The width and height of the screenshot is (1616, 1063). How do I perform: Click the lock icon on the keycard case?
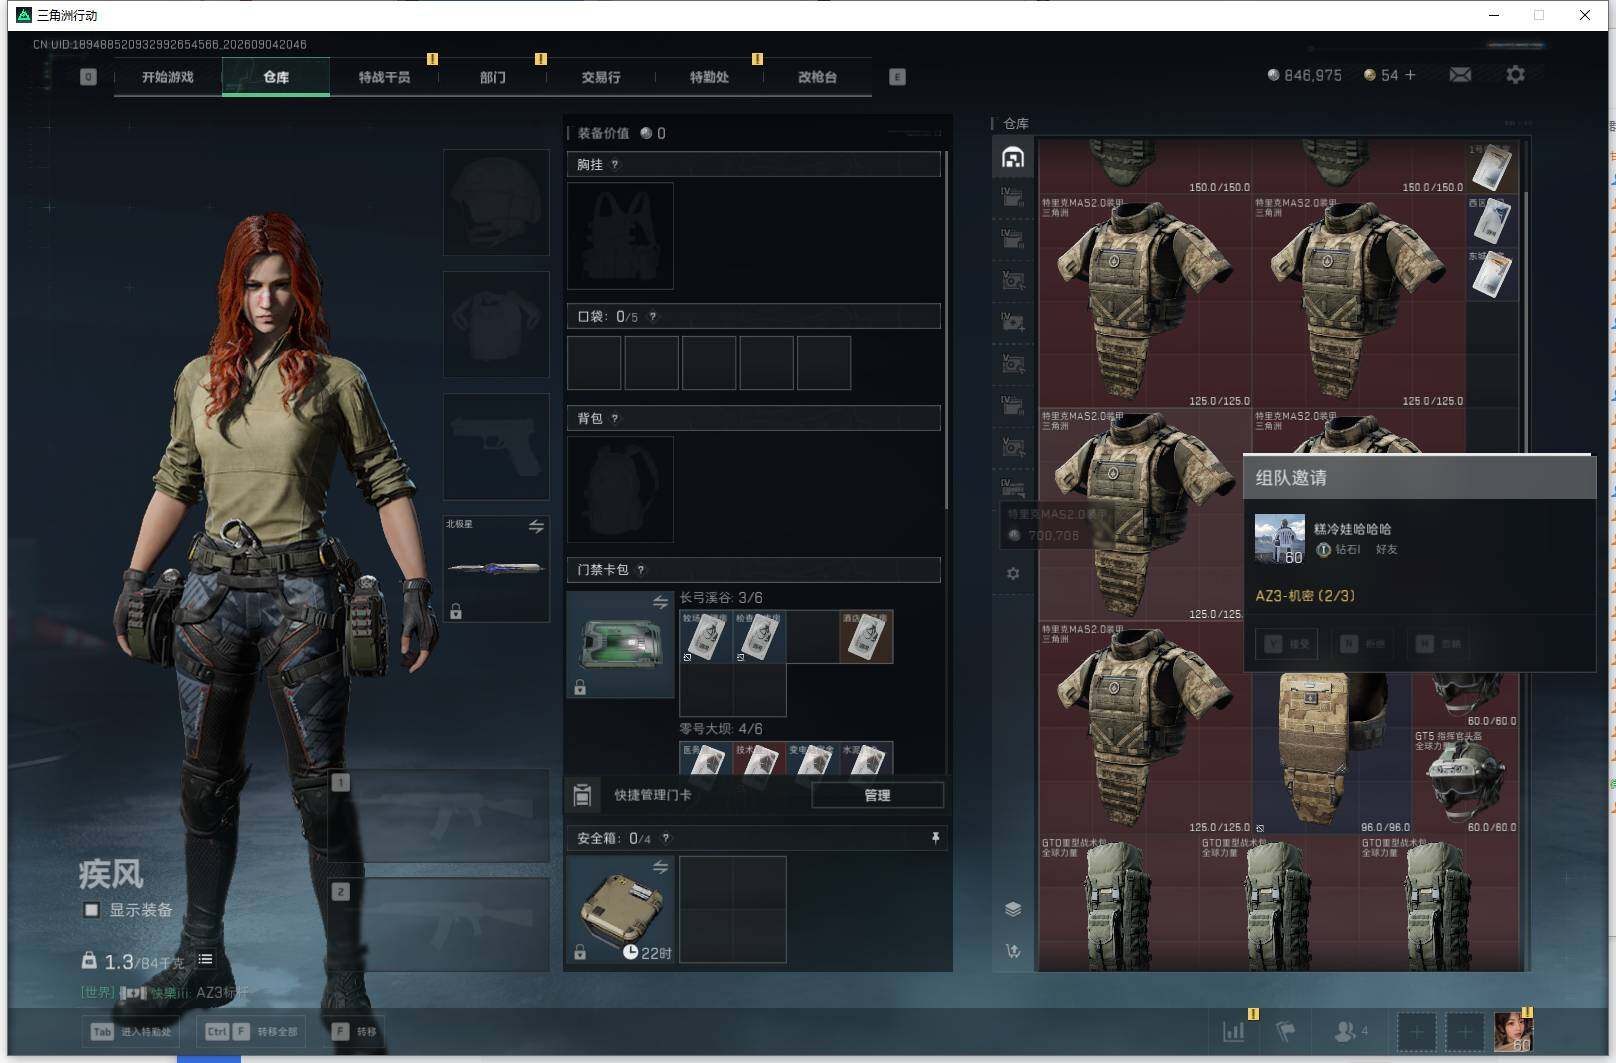point(580,687)
